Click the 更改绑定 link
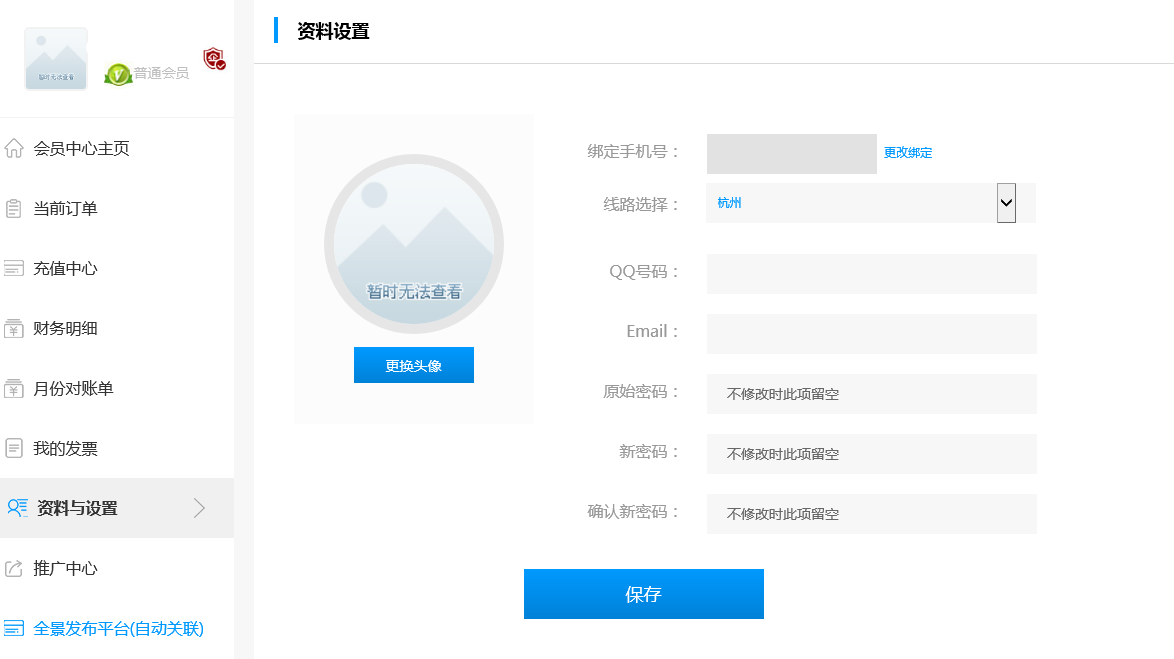The width and height of the screenshot is (1174, 659). click(908, 153)
